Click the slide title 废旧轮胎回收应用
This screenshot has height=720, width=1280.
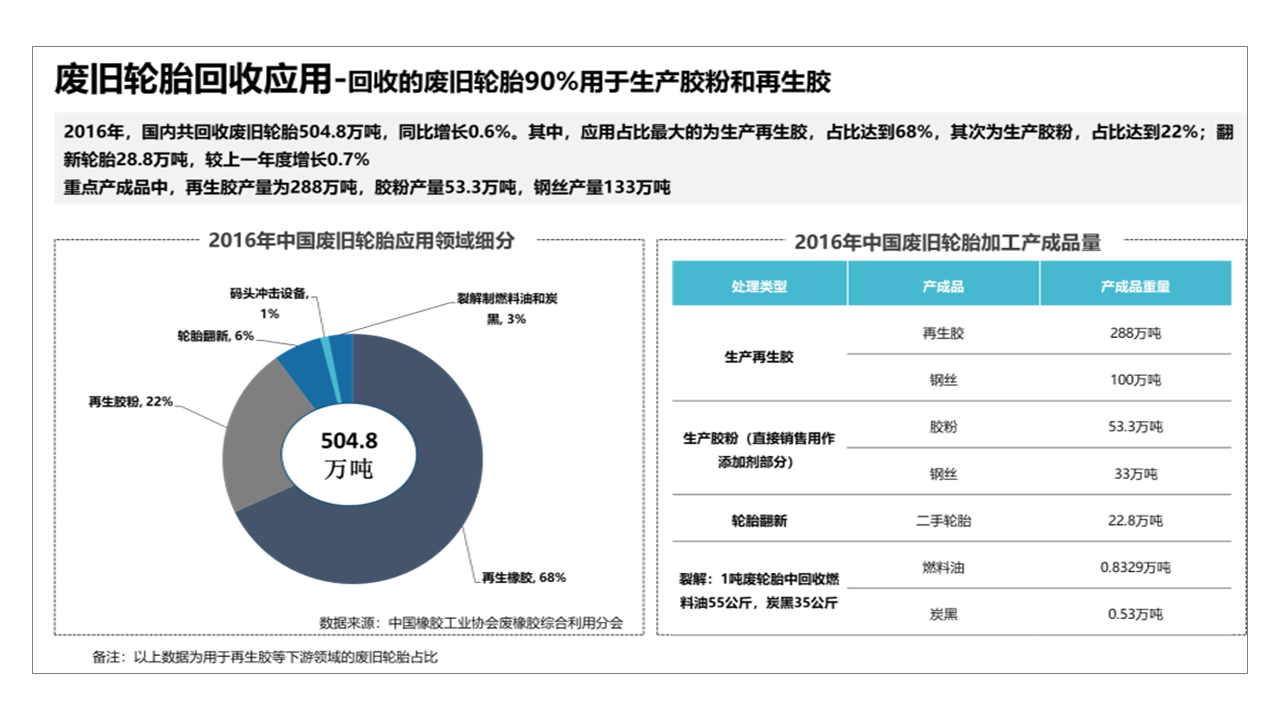point(191,79)
